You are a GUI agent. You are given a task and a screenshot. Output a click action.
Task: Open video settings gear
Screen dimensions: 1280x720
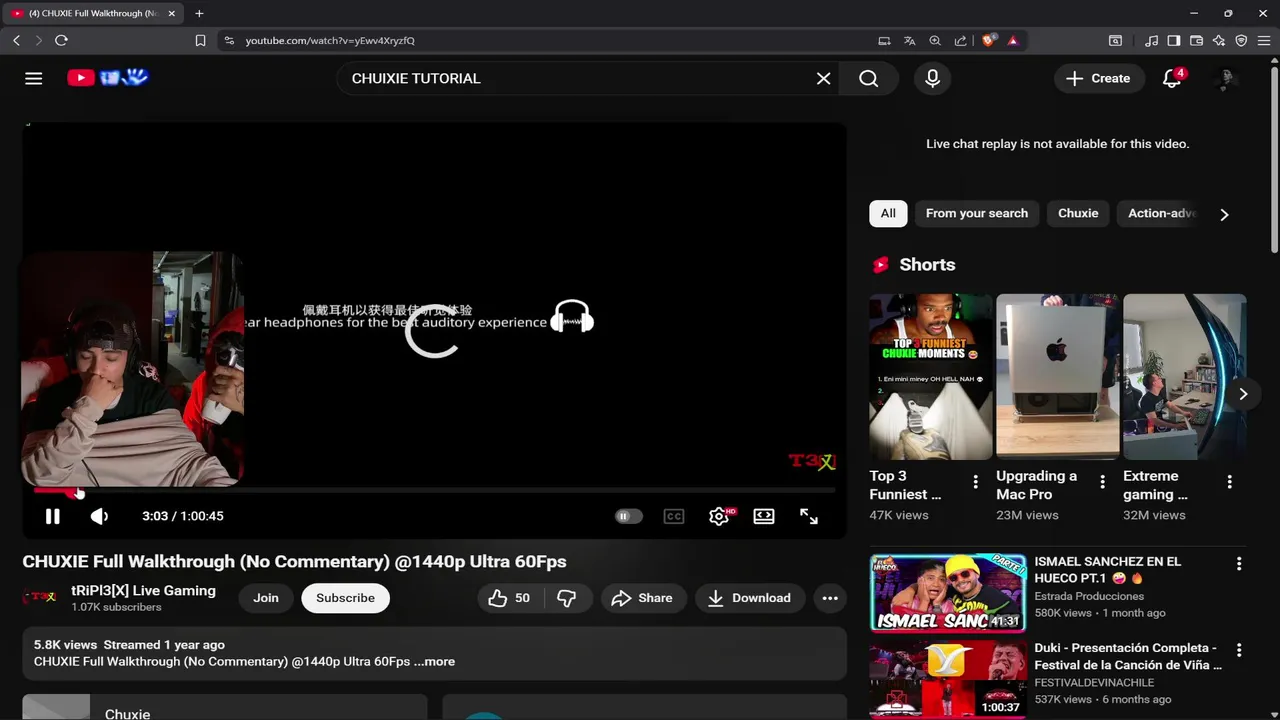click(x=719, y=516)
